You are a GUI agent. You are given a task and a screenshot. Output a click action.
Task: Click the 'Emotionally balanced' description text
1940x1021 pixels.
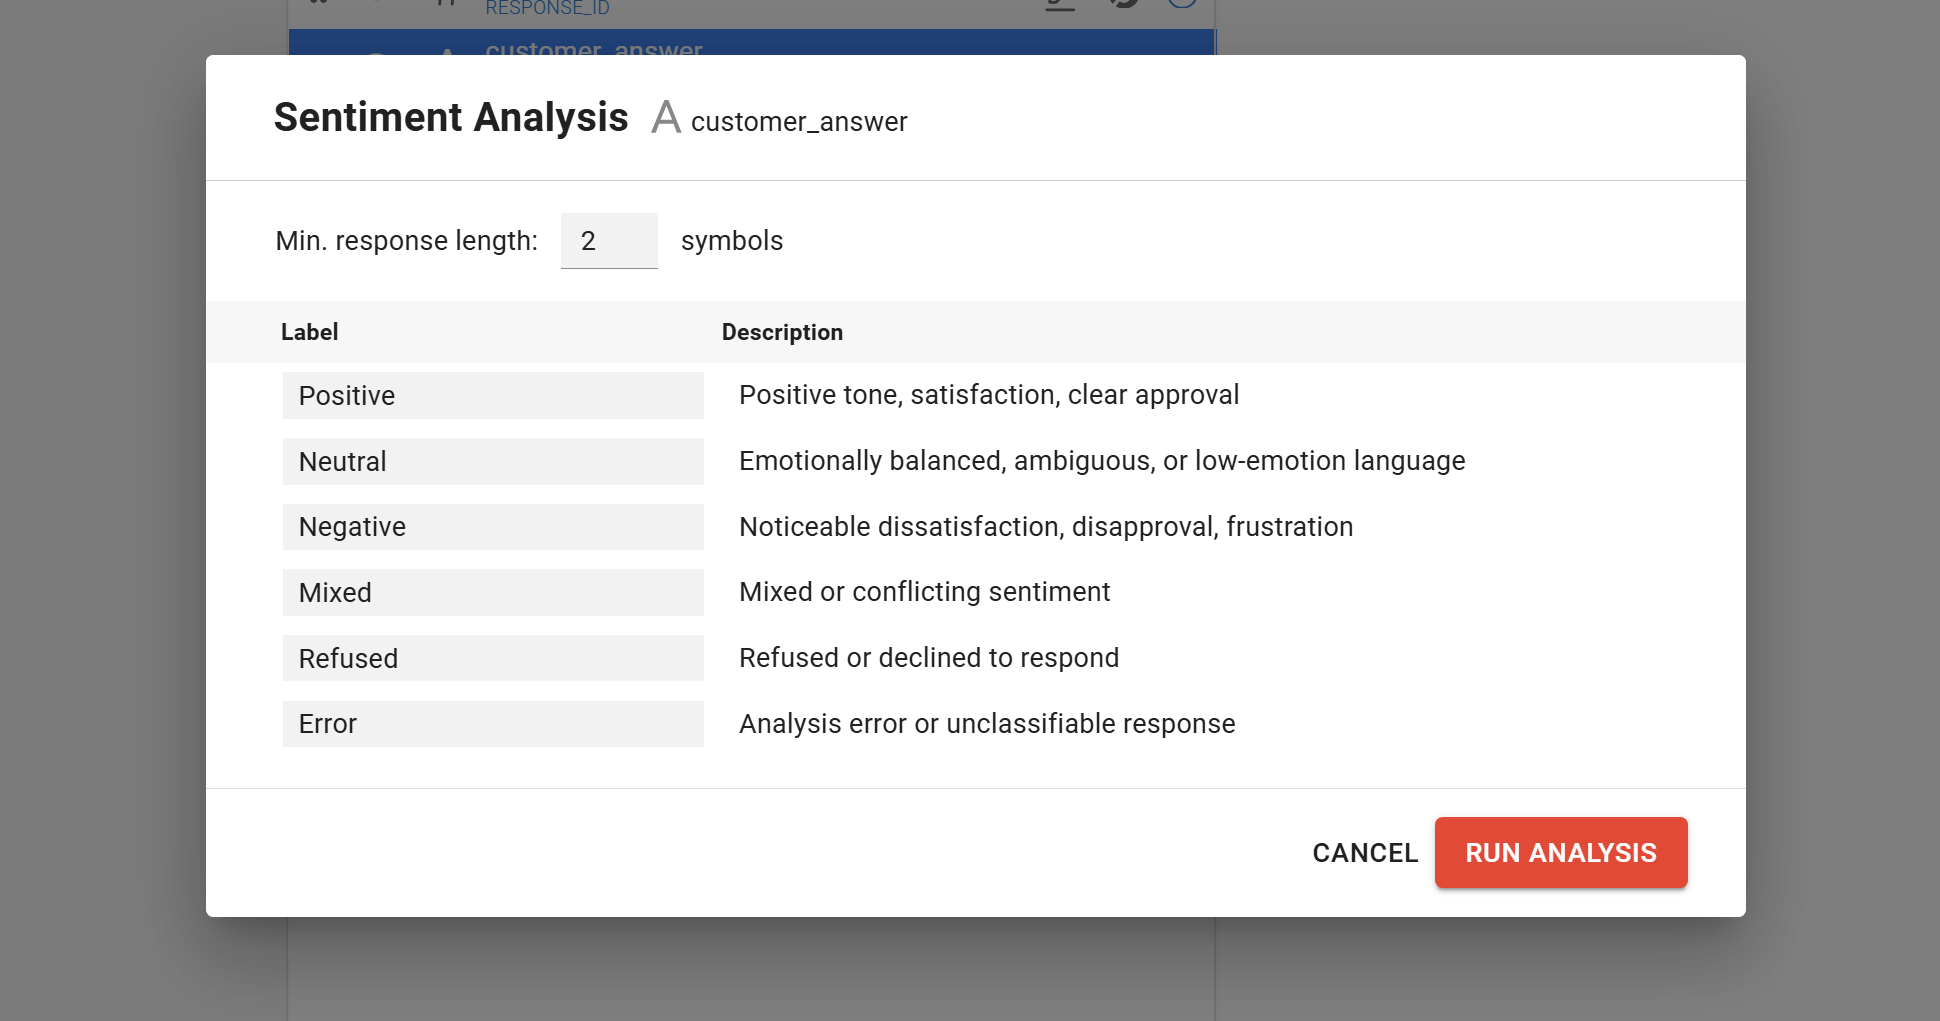coord(1101,461)
